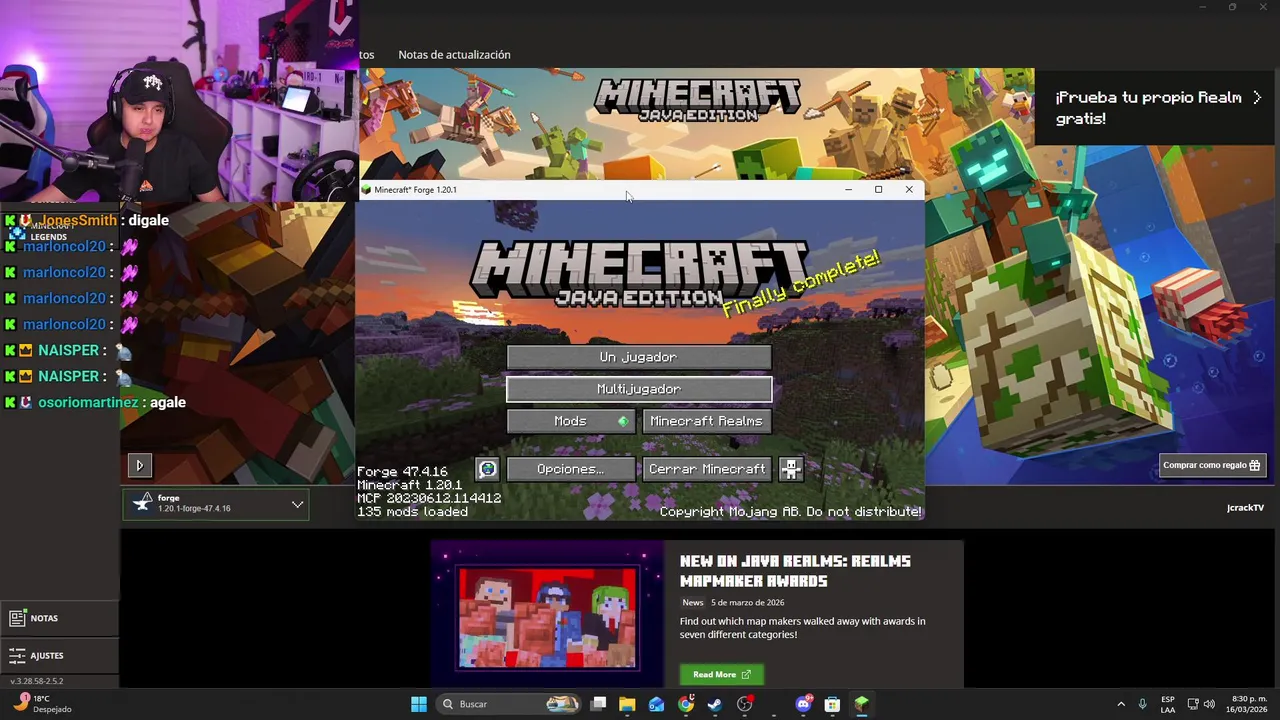Click the volume speaker icon in tray
The image size is (1280, 720).
click(x=1209, y=704)
